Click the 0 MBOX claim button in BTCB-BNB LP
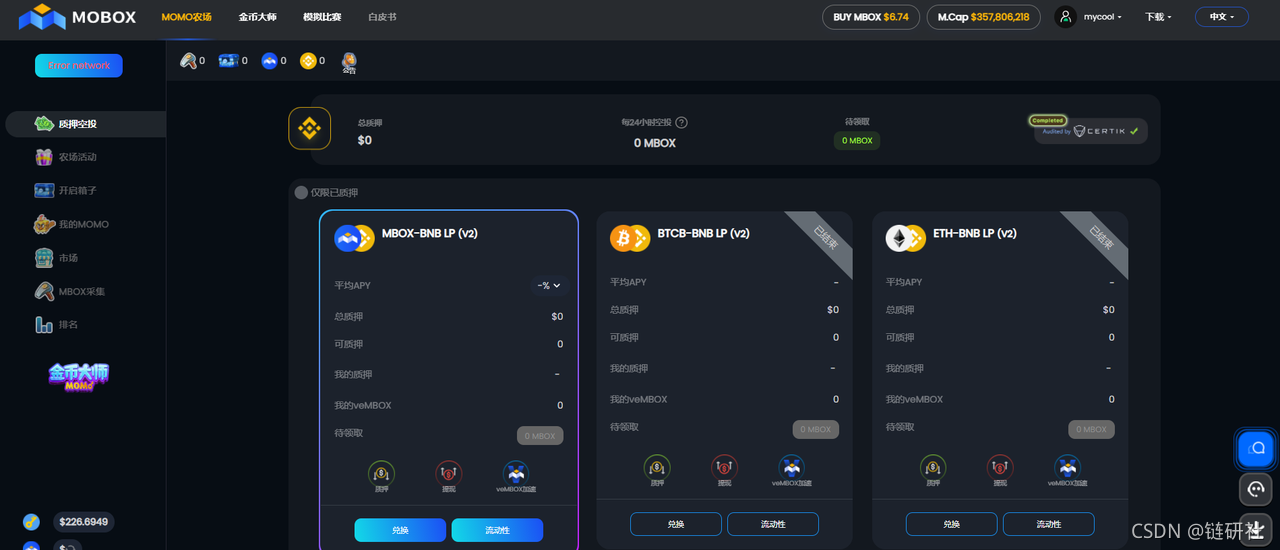Image resolution: width=1280 pixels, height=550 pixels. point(816,429)
